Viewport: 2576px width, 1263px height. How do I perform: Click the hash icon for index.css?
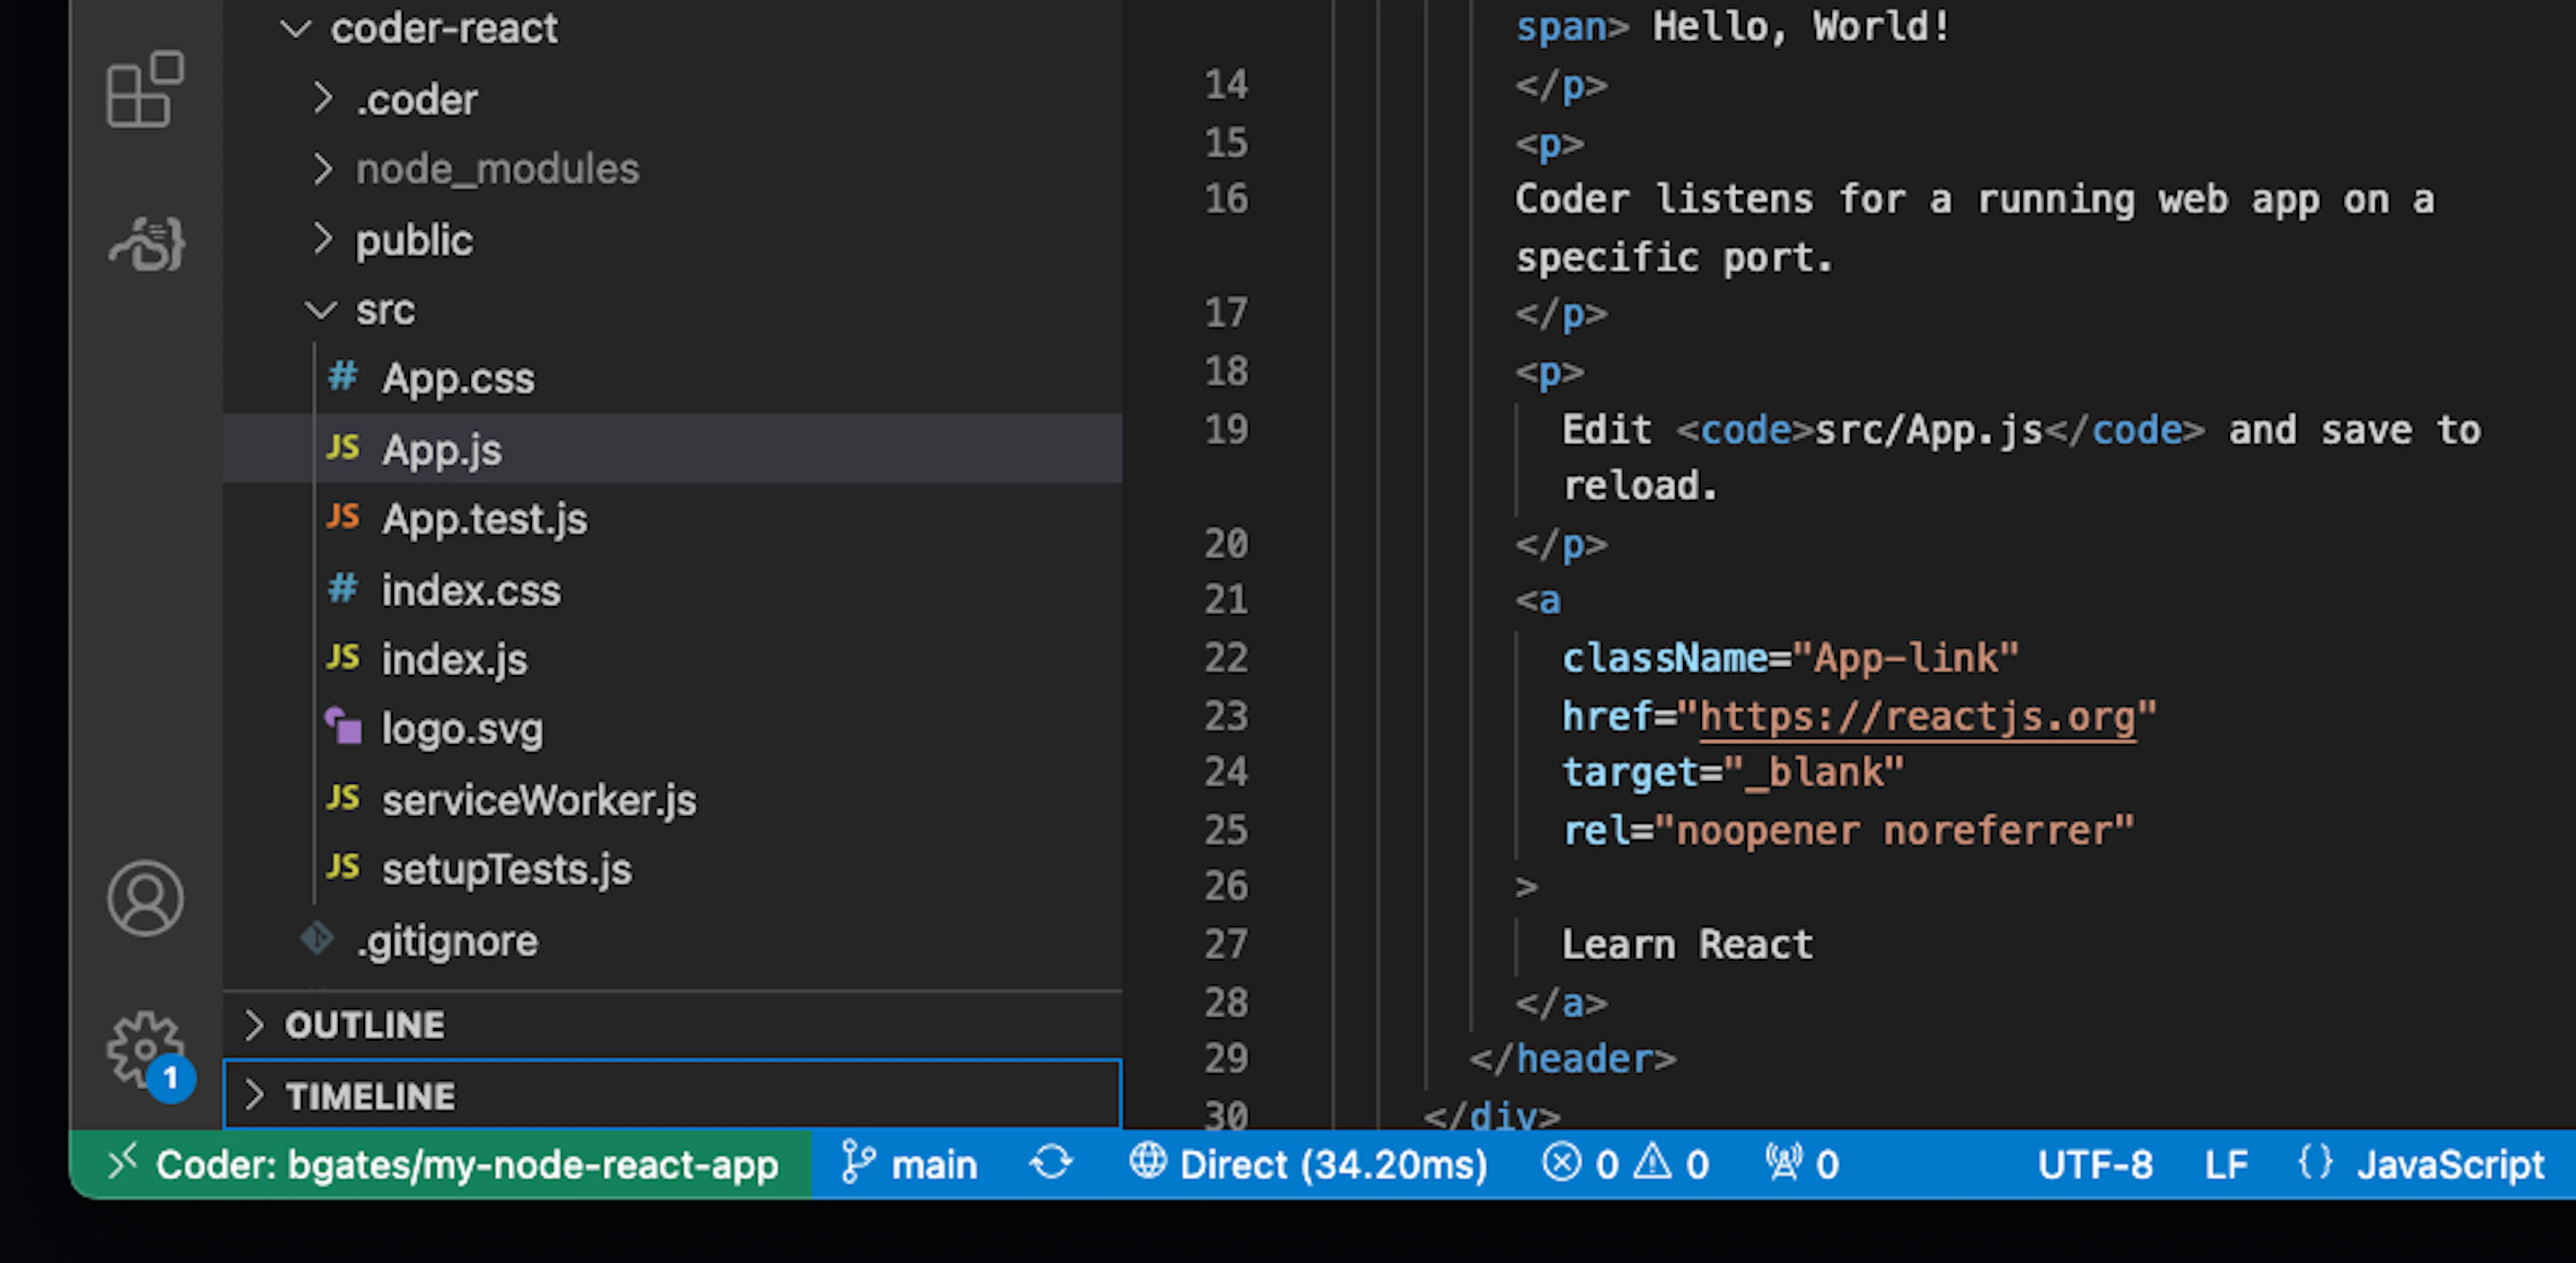(343, 588)
